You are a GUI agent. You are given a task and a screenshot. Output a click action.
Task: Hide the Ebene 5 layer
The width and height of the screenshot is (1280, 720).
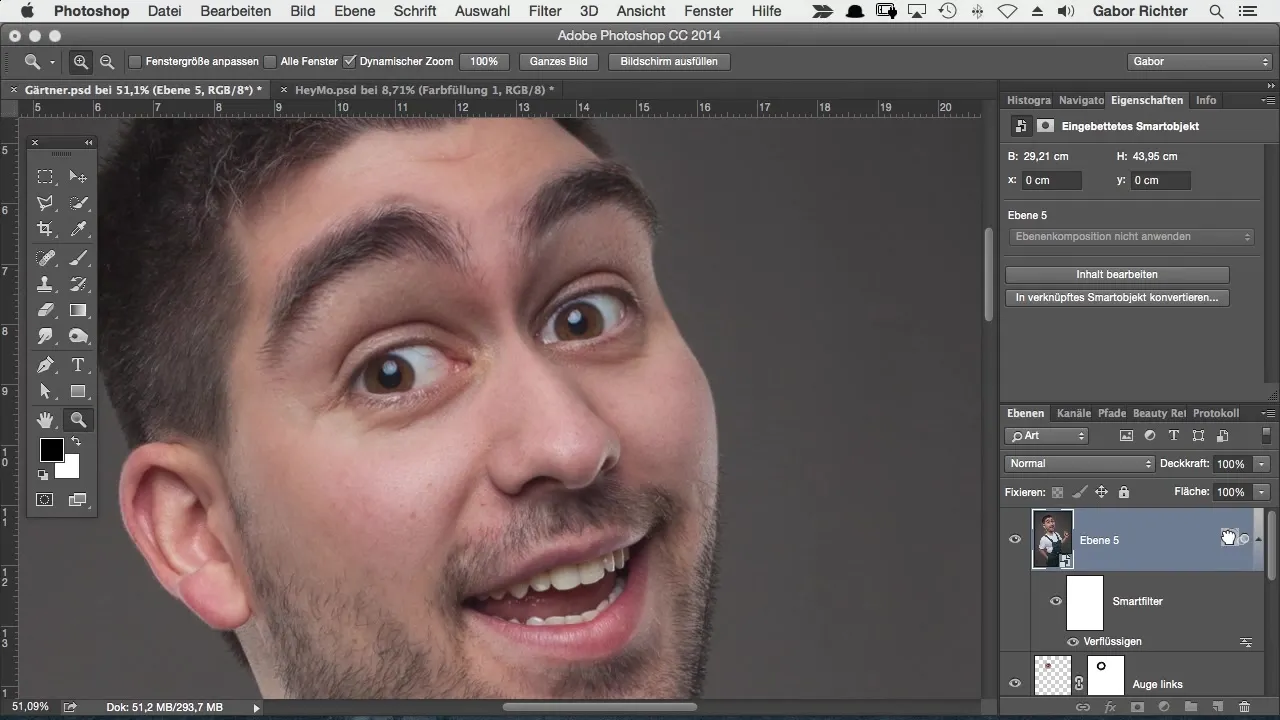(1015, 539)
